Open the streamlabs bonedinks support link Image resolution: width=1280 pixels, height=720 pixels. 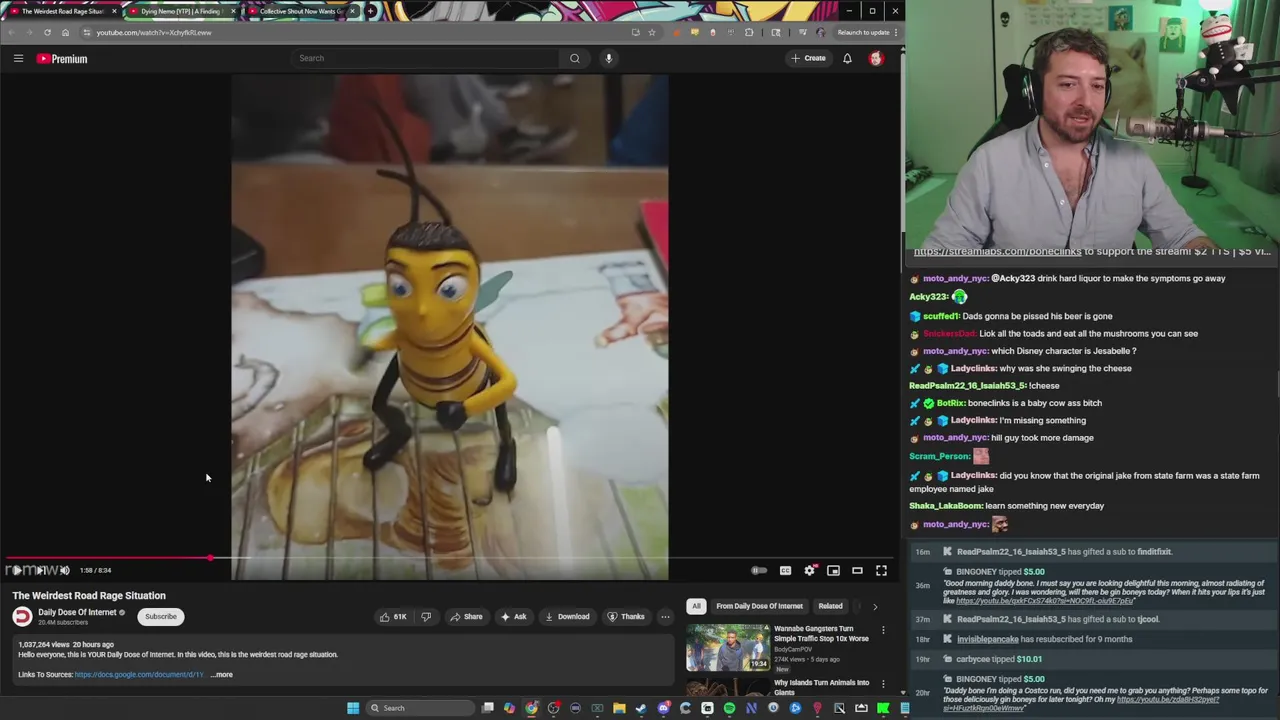point(997,252)
